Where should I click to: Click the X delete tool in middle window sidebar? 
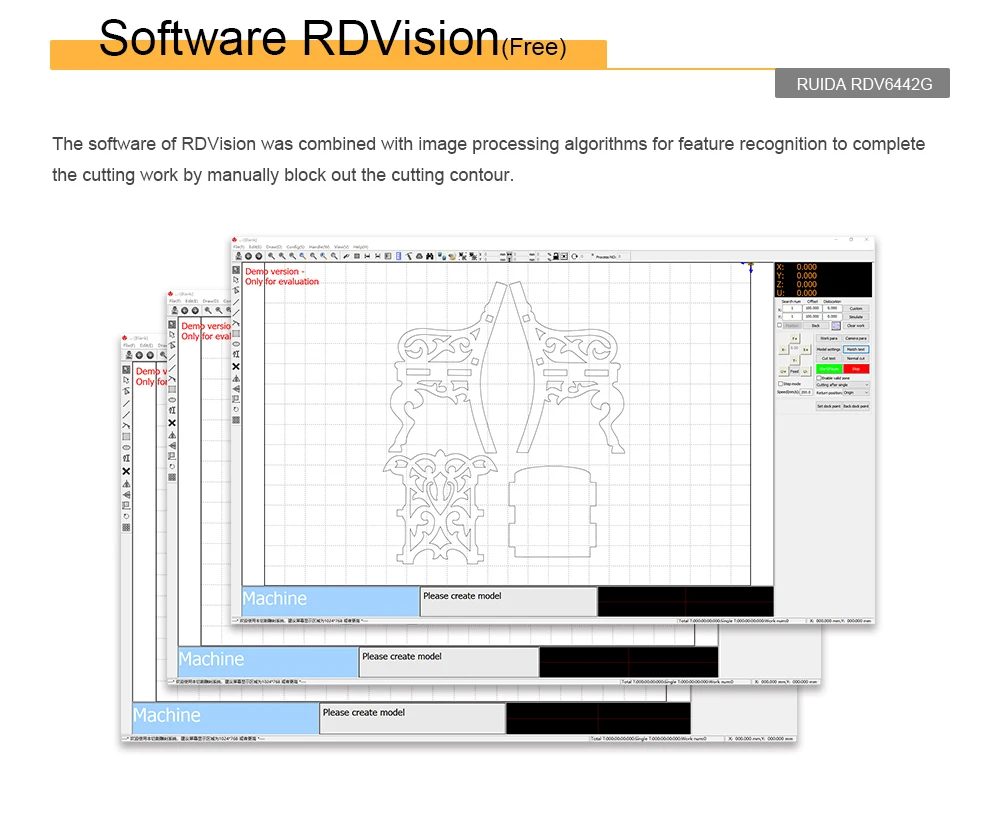172,423
